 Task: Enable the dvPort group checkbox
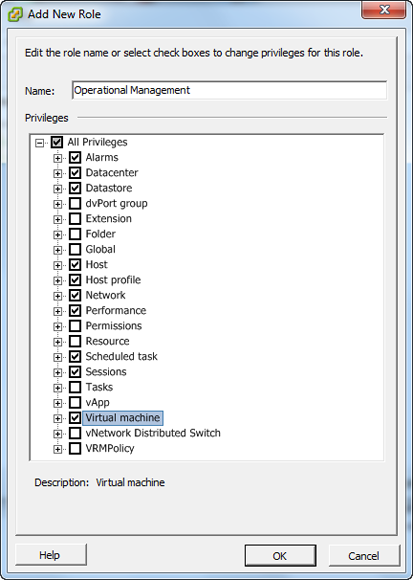click(75, 203)
